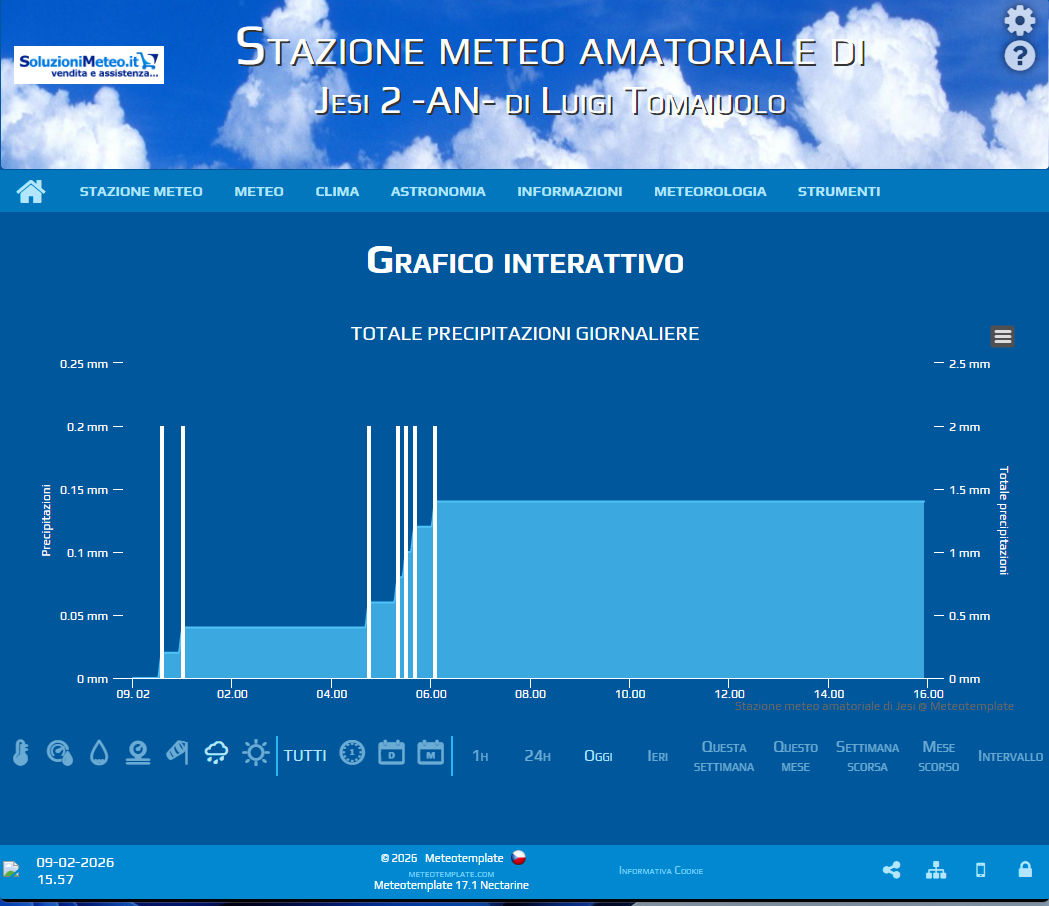This screenshot has width=1049, height=906.
Task: Select the pressure gauge icon
Action: (x=59, y=753)
